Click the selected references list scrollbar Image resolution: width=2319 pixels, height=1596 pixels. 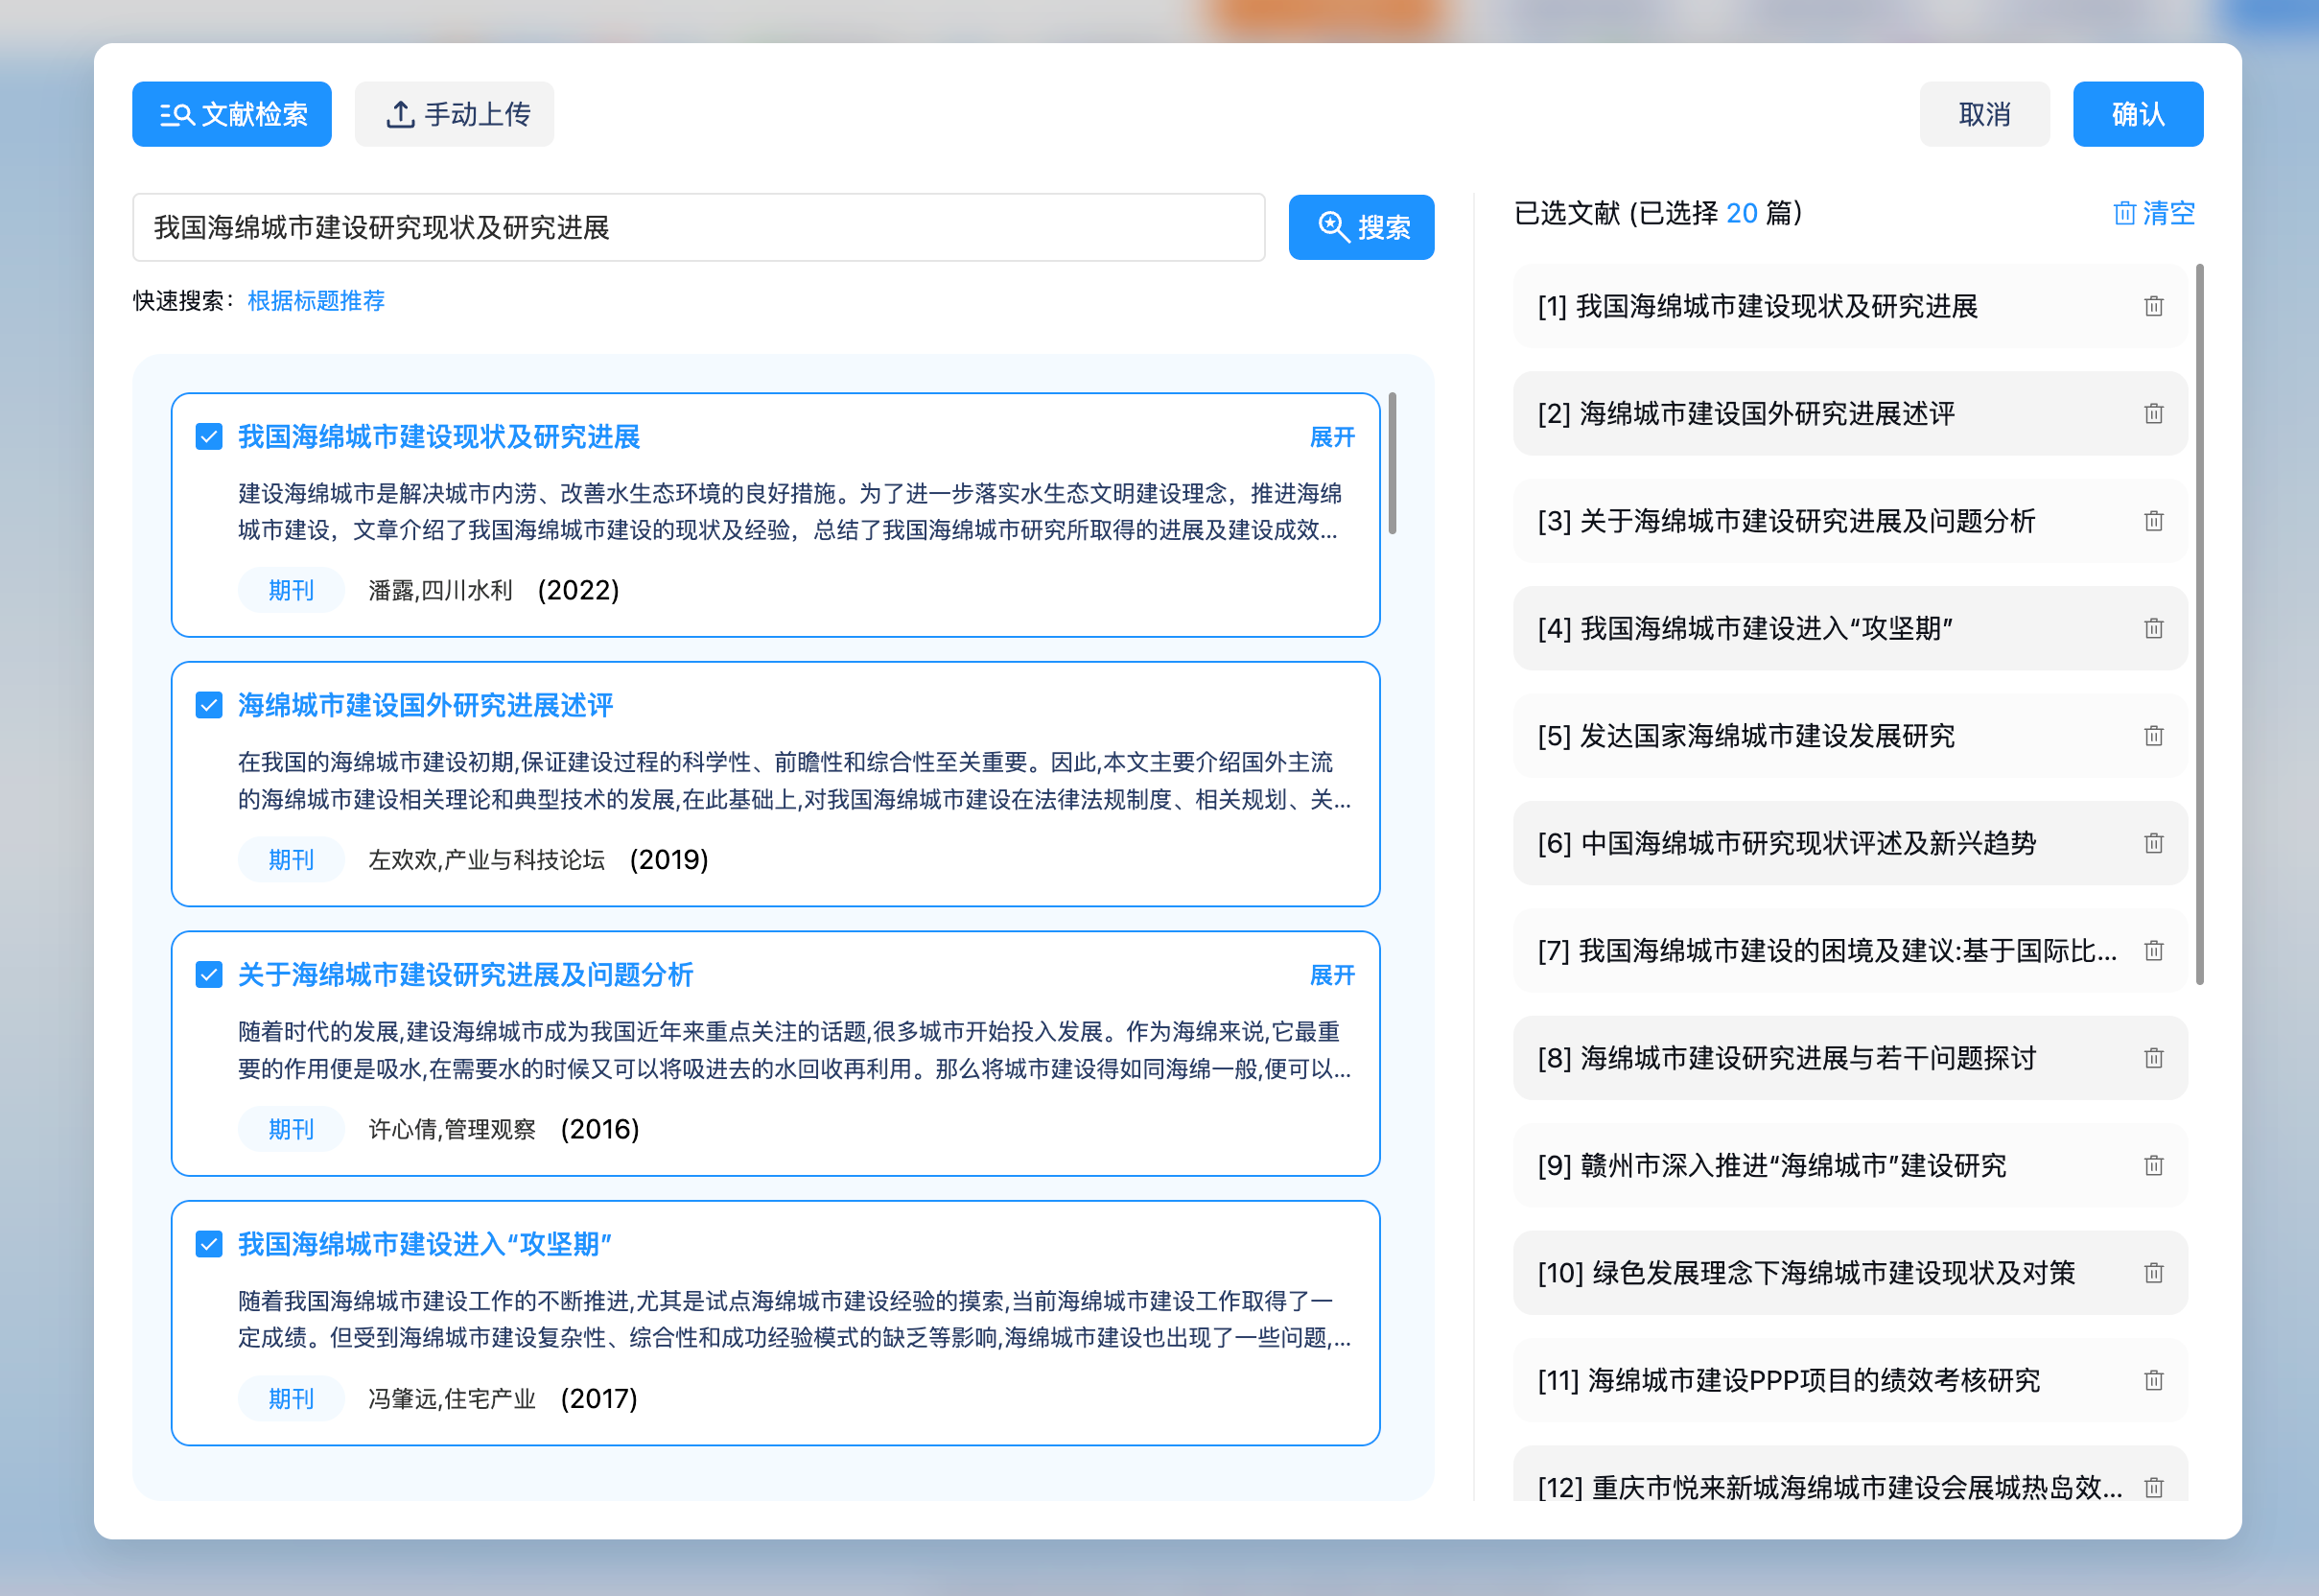2199,623
